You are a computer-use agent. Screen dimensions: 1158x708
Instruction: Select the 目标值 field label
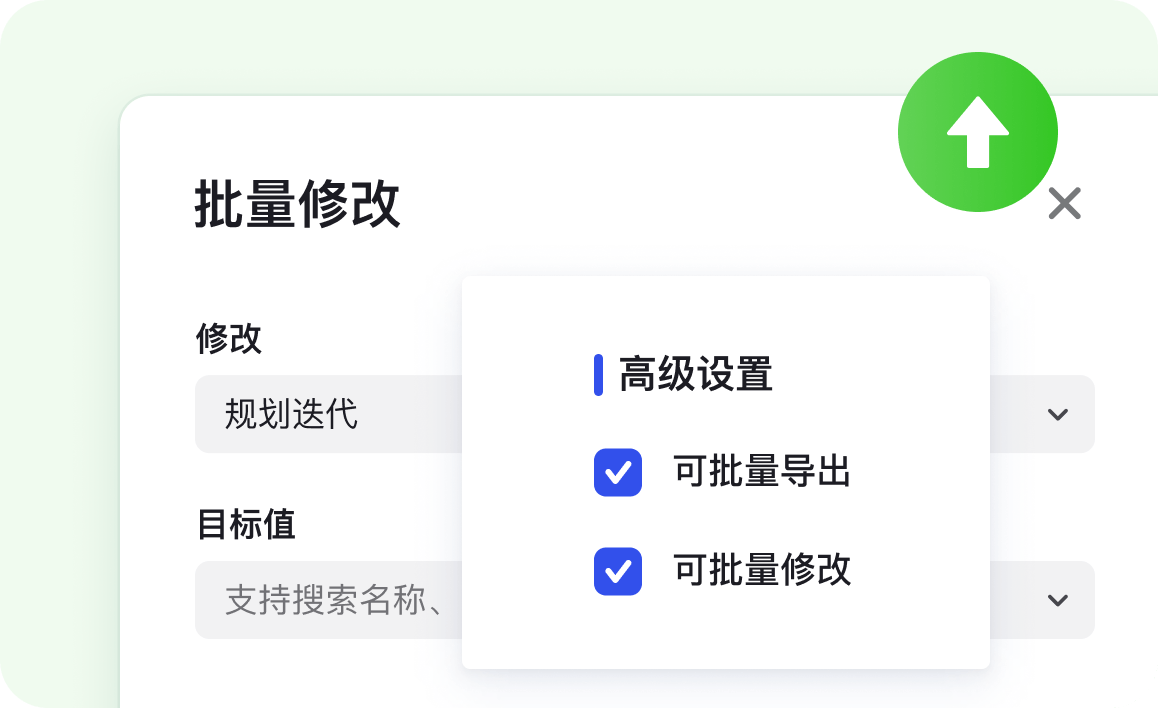click(246, 524)
